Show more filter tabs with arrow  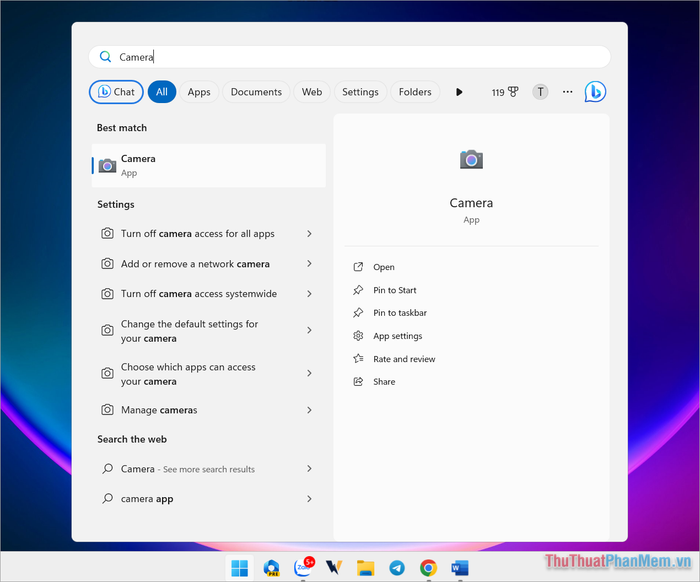[459, 92]
